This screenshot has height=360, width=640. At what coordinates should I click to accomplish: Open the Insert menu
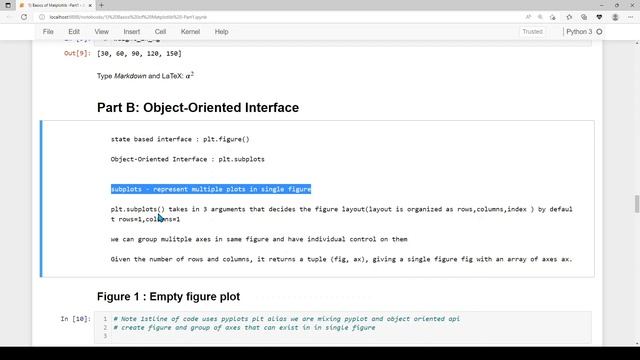[x=131, y=32]
